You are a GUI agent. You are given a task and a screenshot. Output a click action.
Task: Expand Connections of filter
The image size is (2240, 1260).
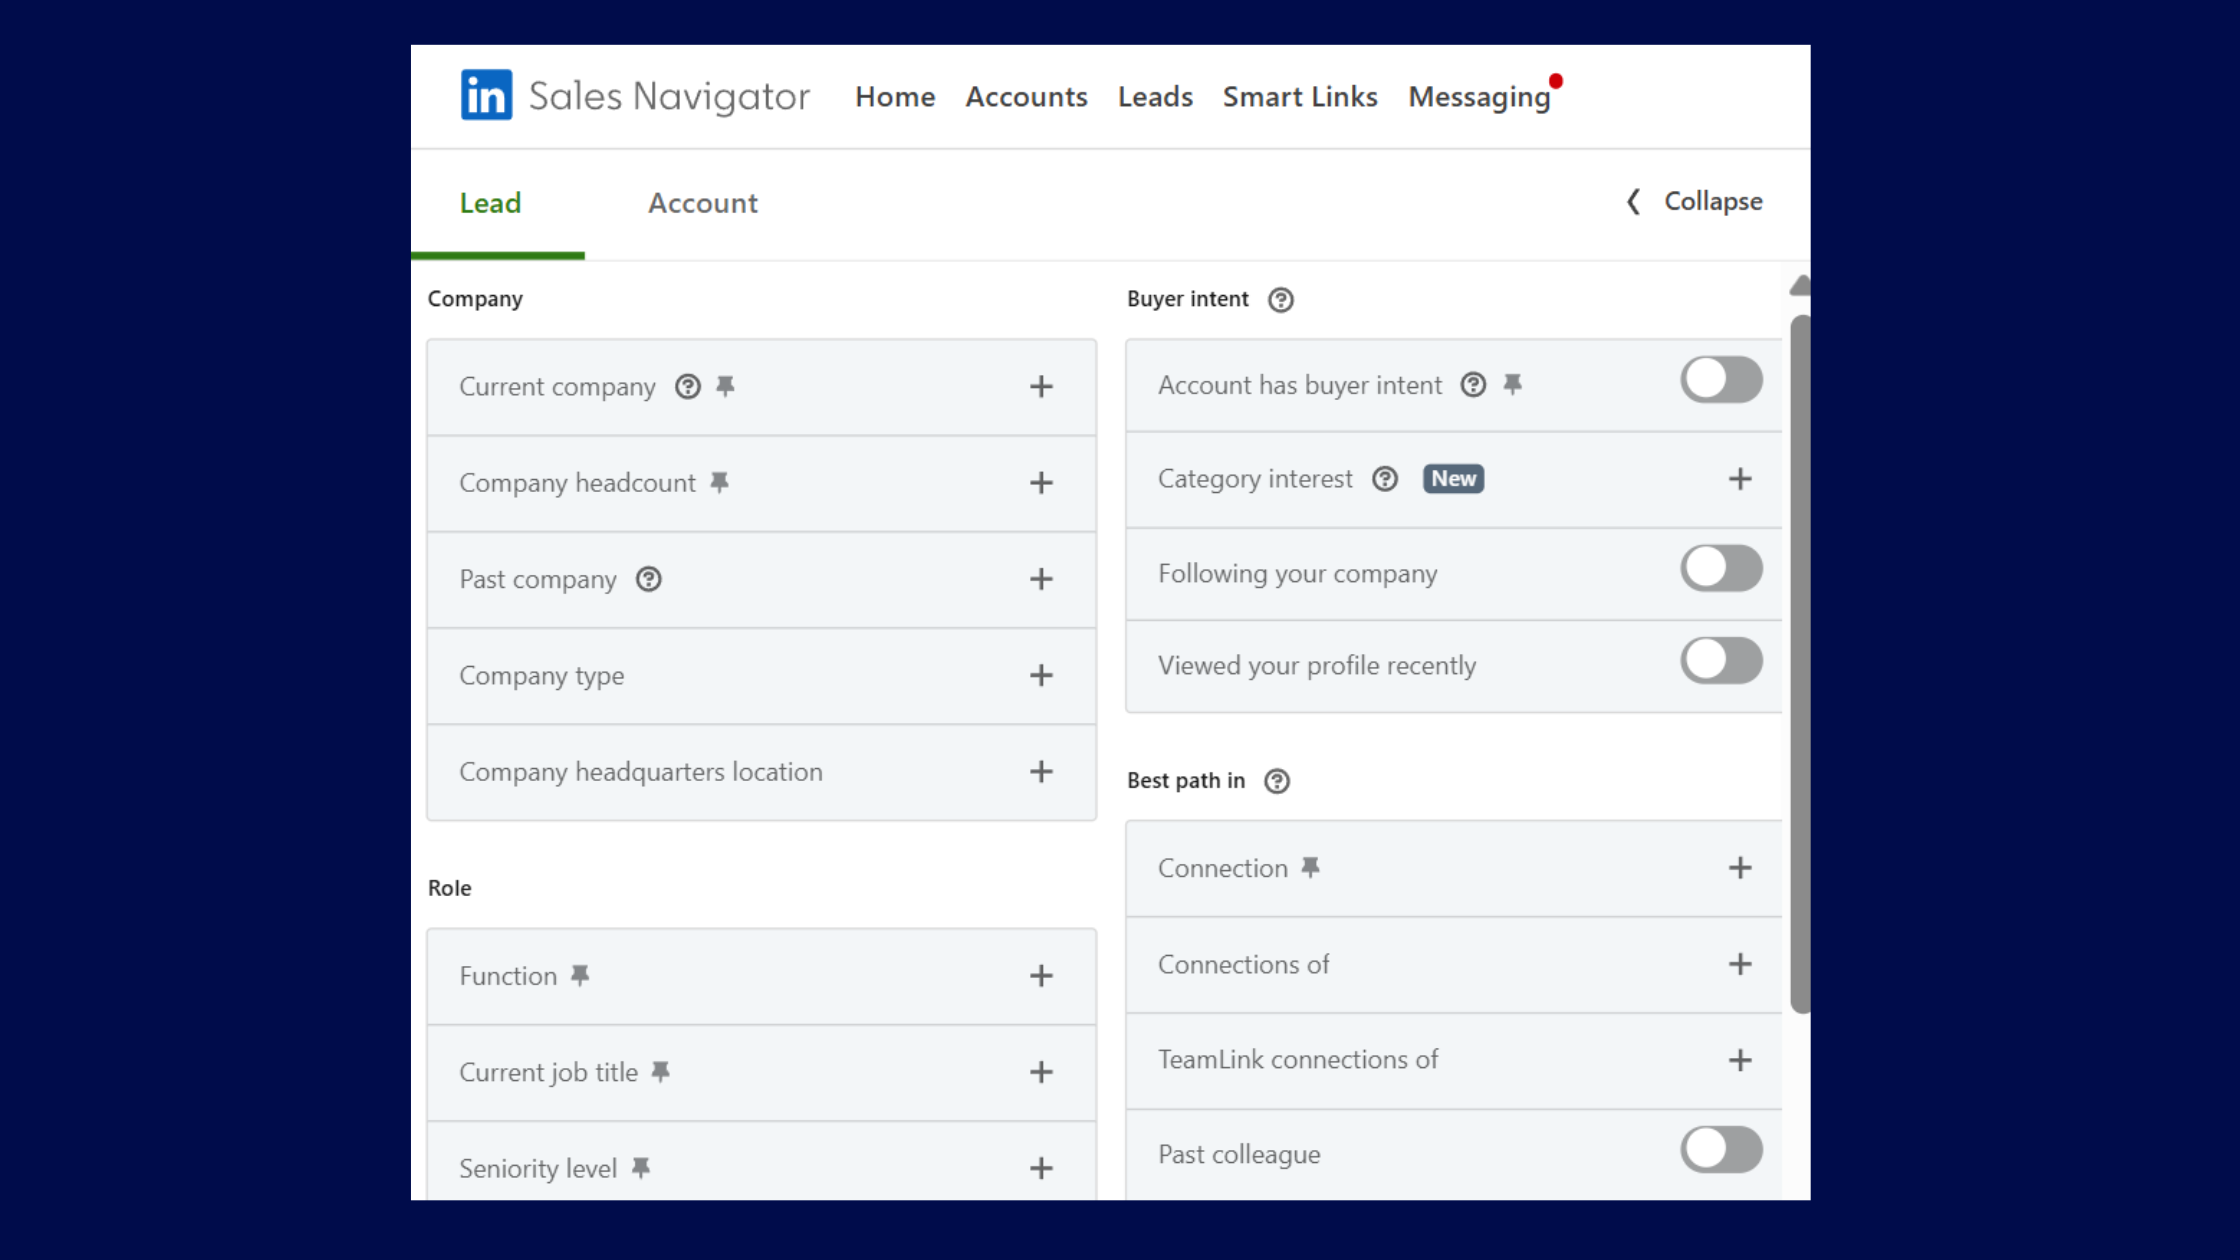(x=1740, y=963)
